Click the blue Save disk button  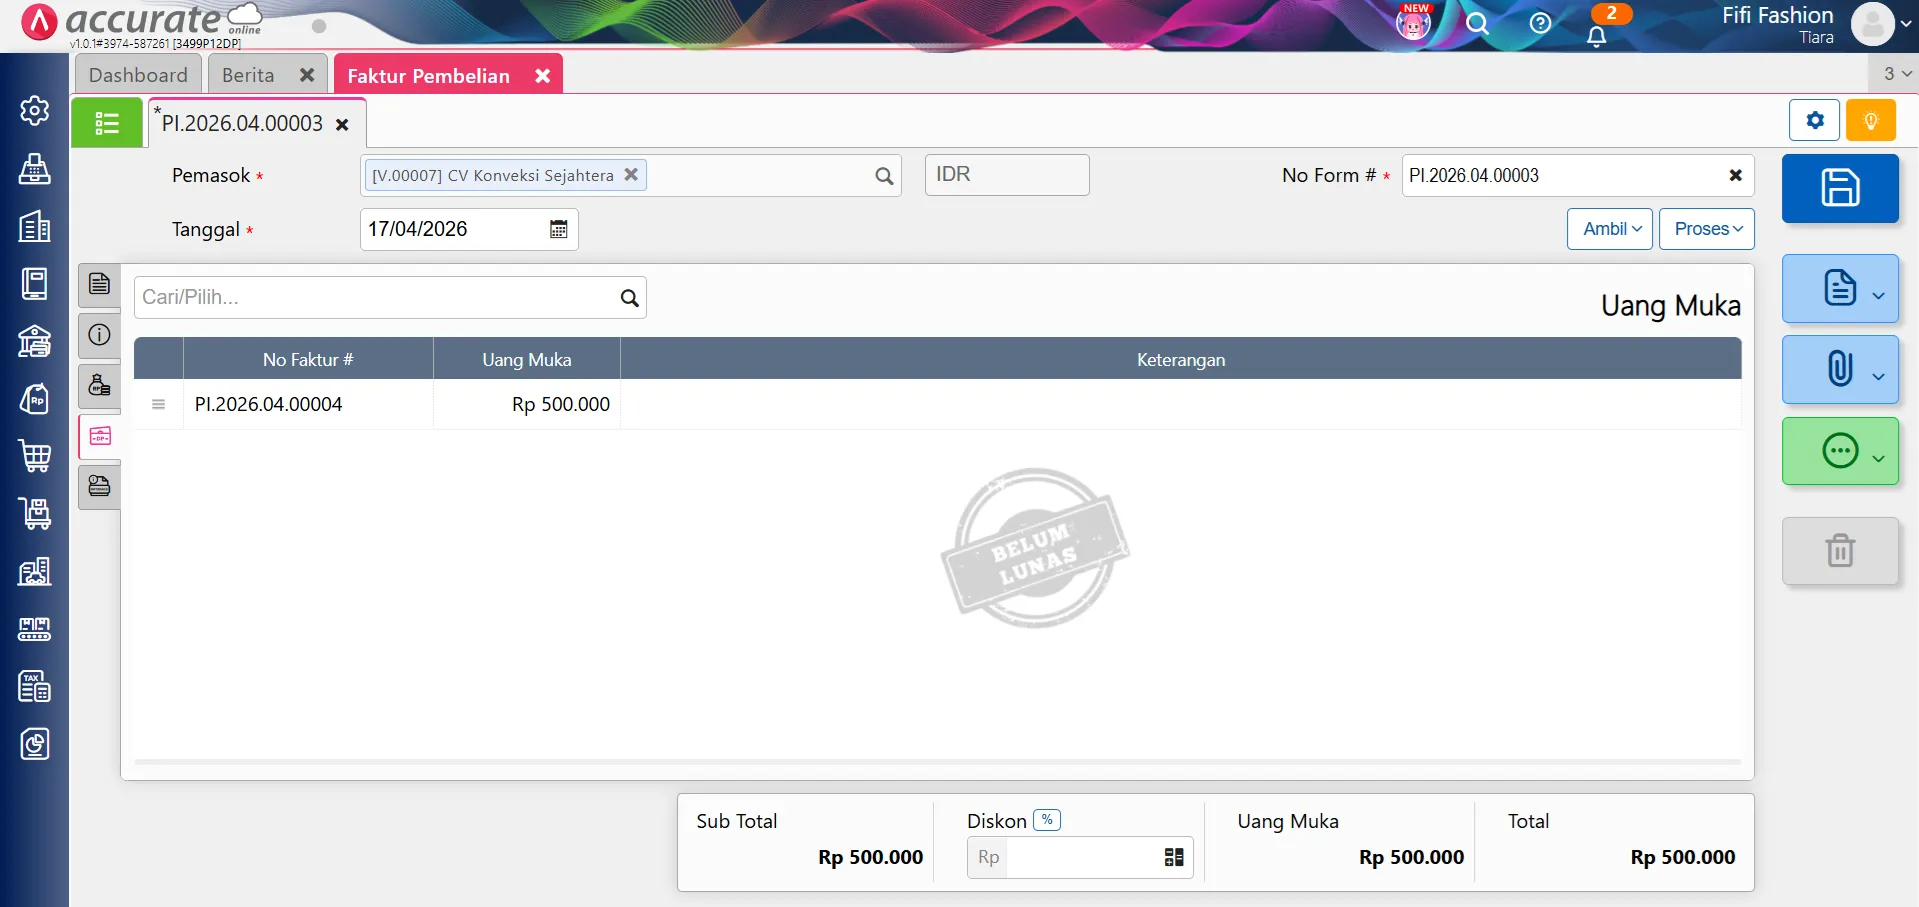pyautogui.click(x=1840, y=188)
